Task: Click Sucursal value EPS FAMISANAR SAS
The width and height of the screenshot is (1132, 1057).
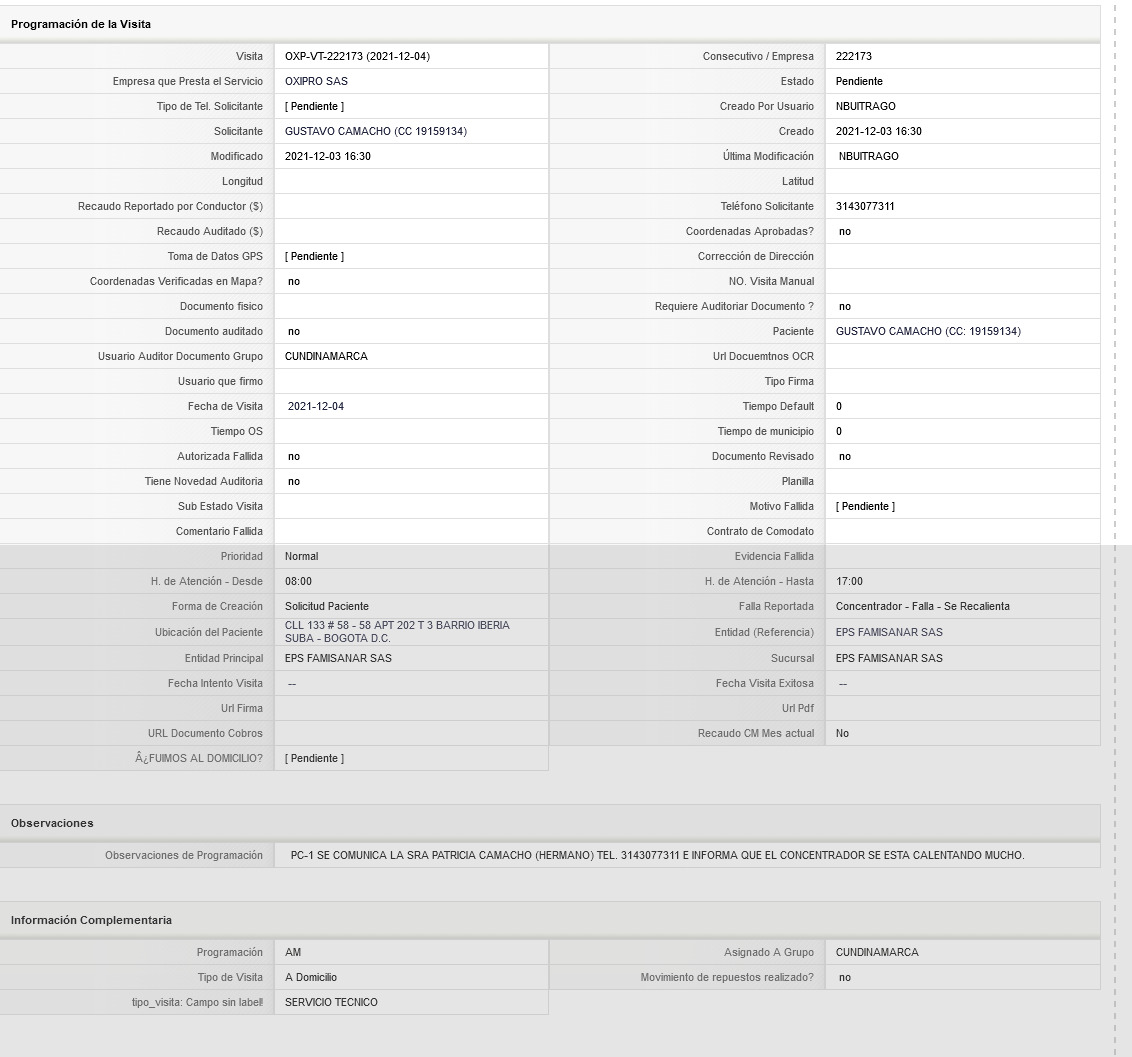Action: pyautogui.click(x=889, y=658)
